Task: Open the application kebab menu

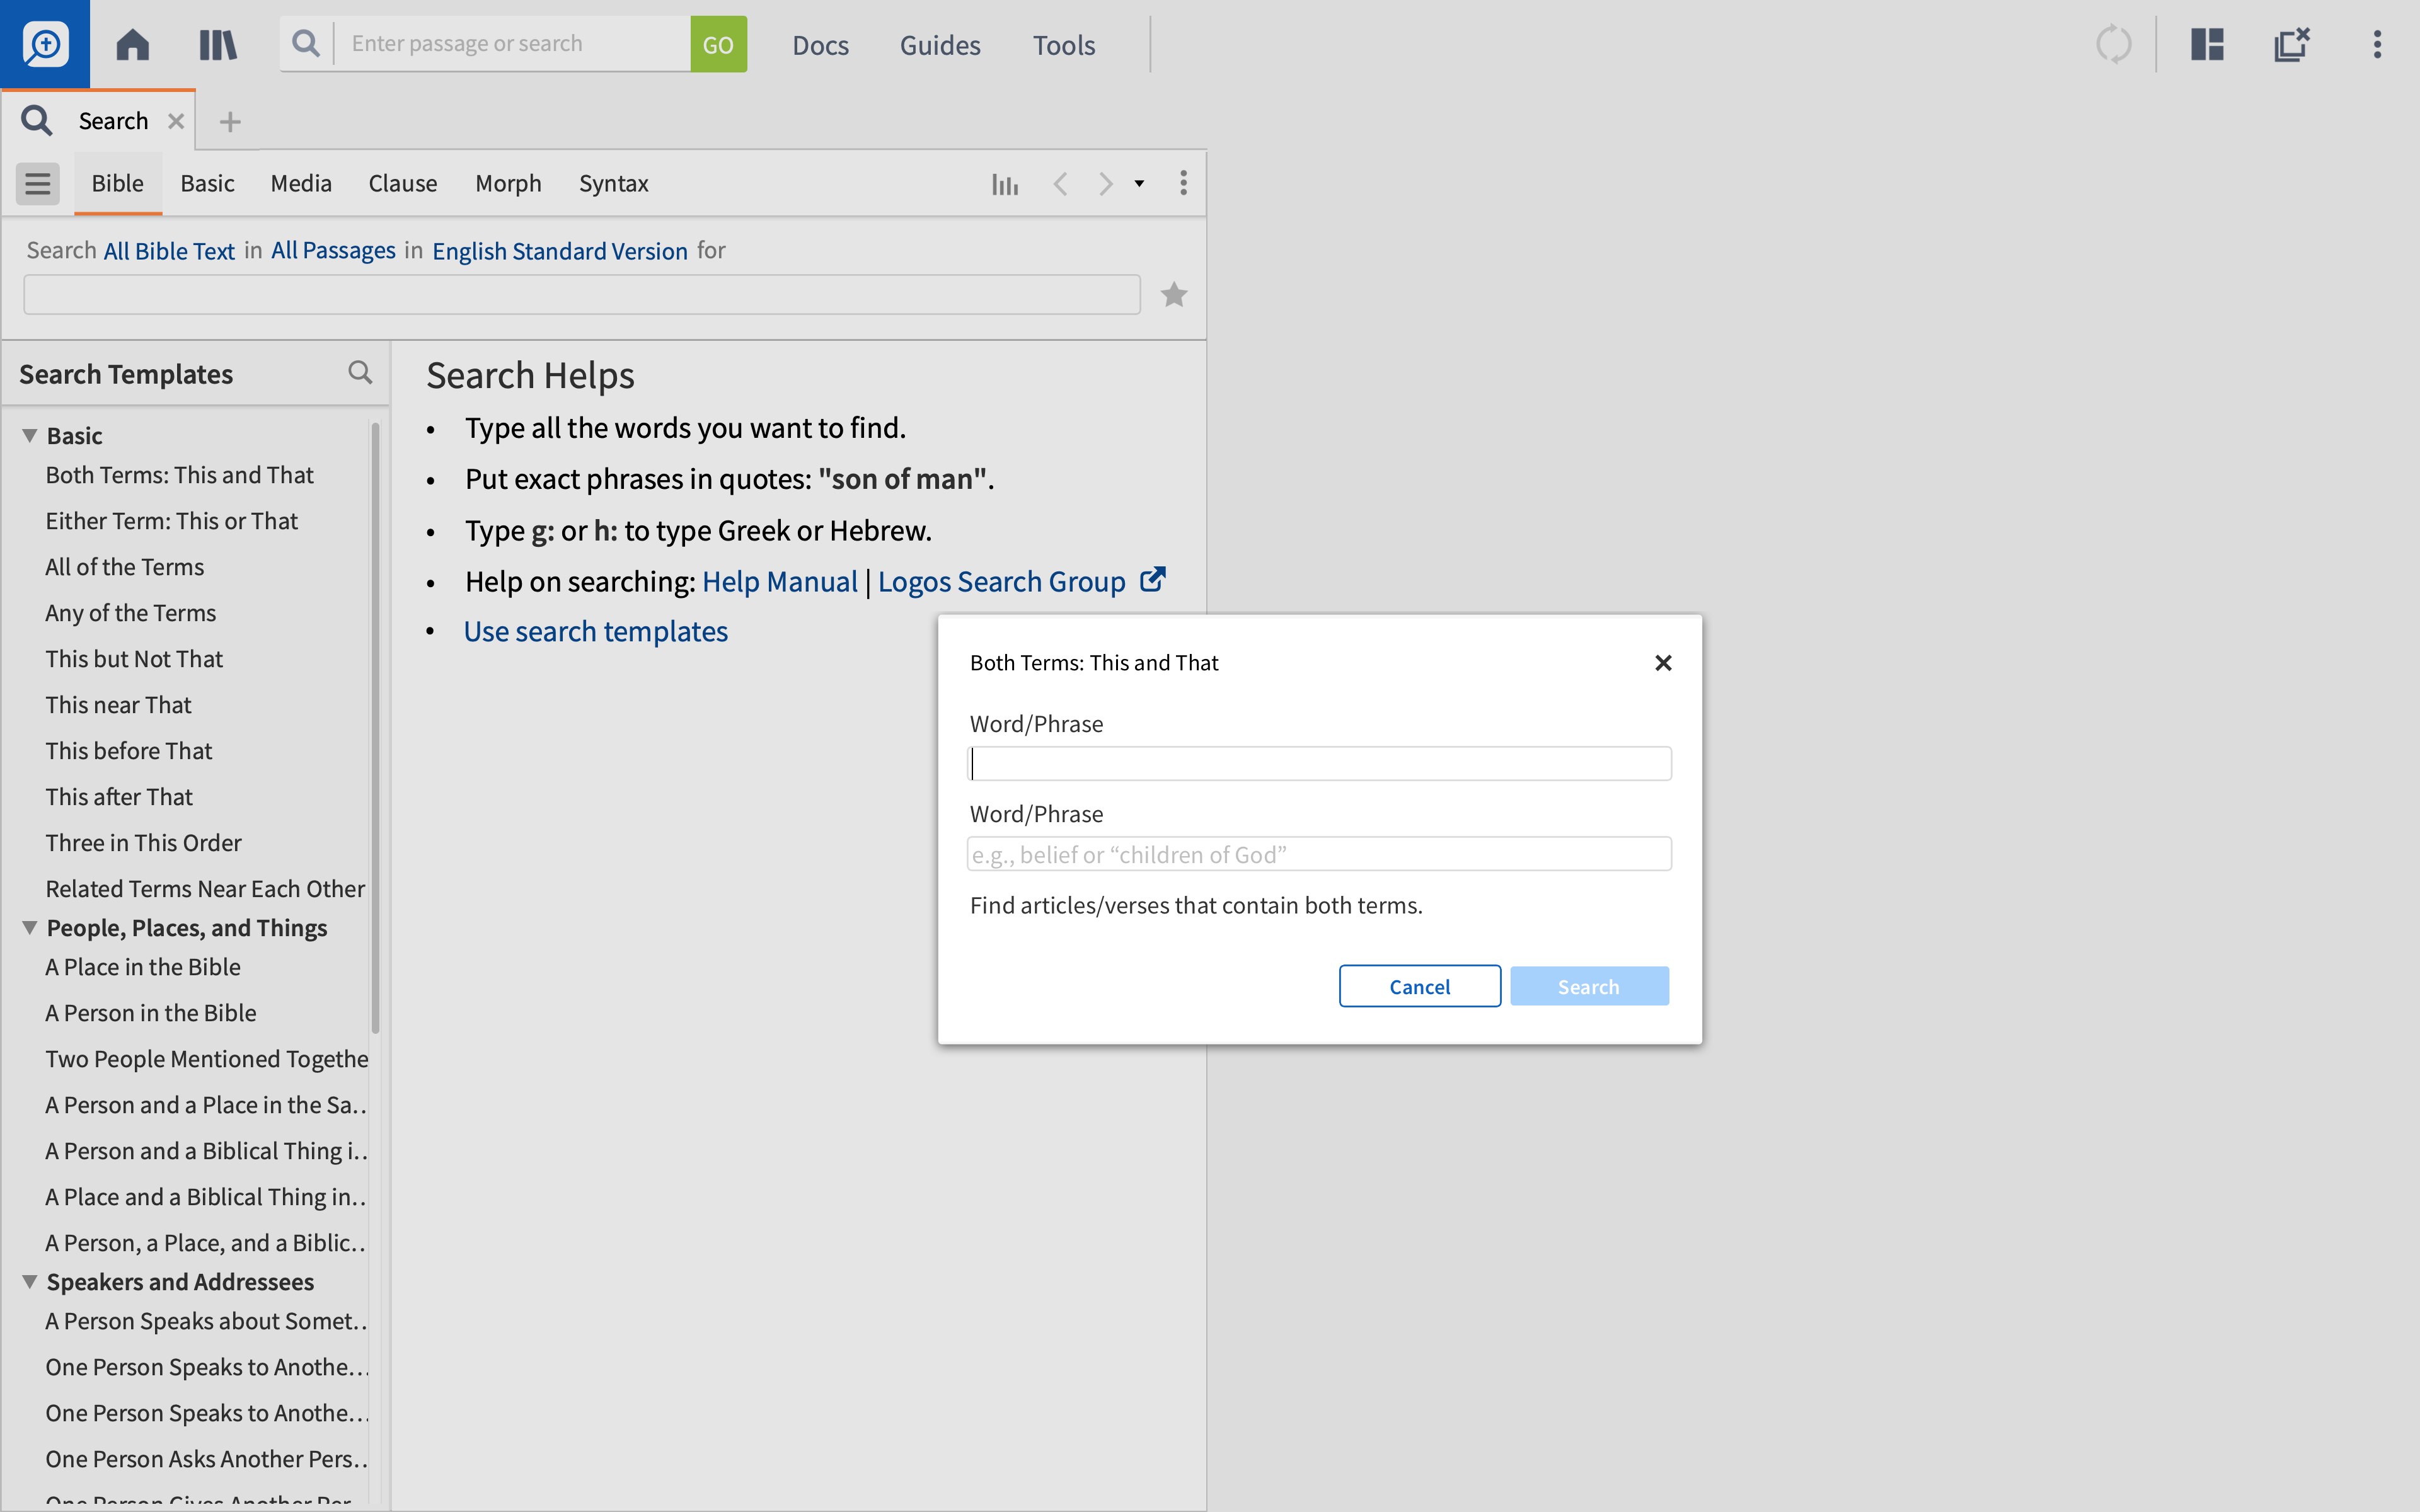Action: pos(2377,44)
